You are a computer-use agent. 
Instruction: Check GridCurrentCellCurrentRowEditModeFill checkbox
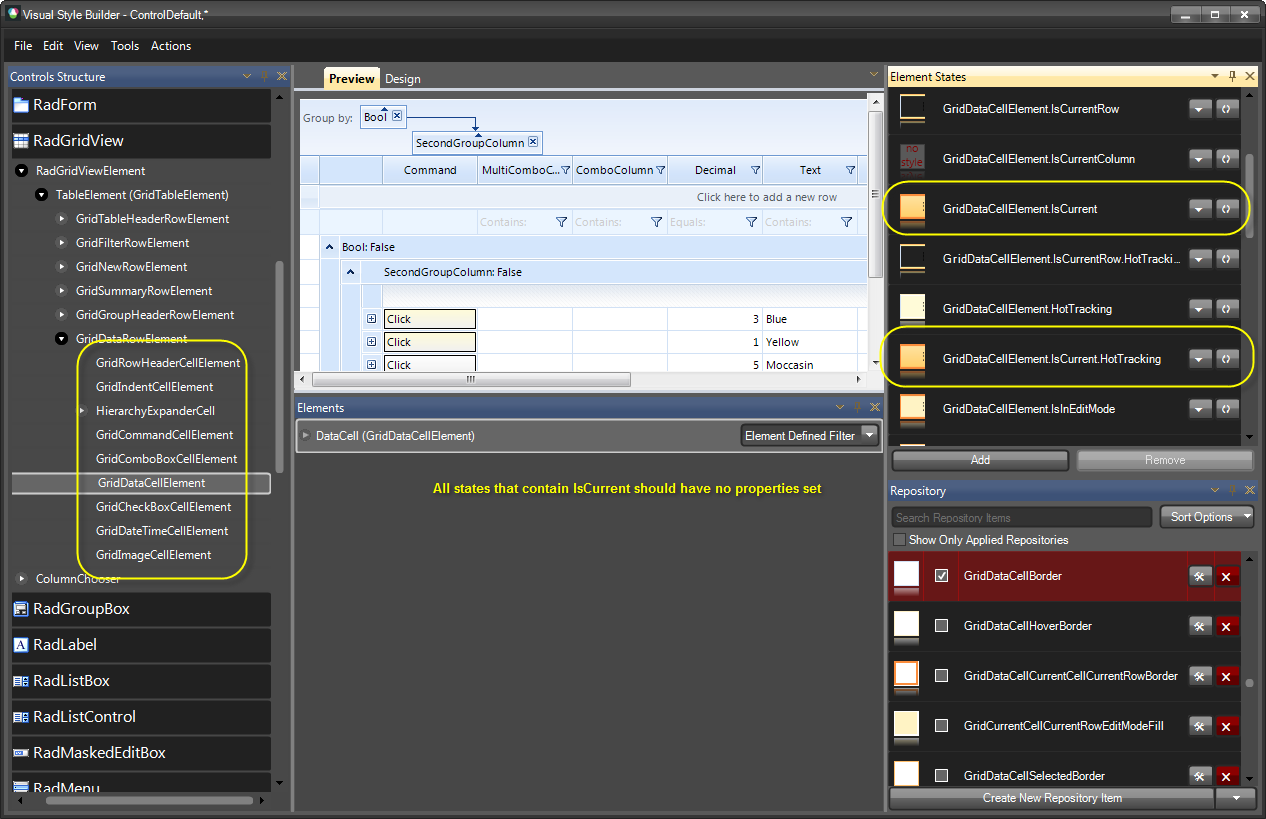pos(941,726)
